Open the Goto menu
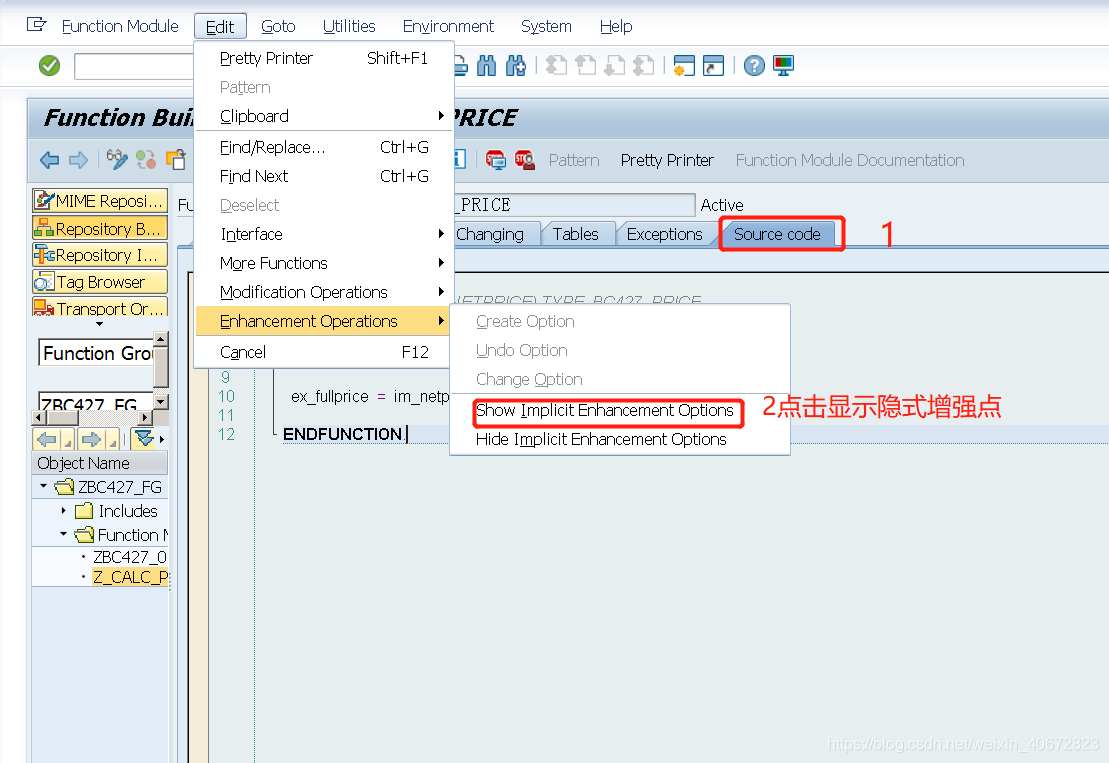 (x=278, y=26)
